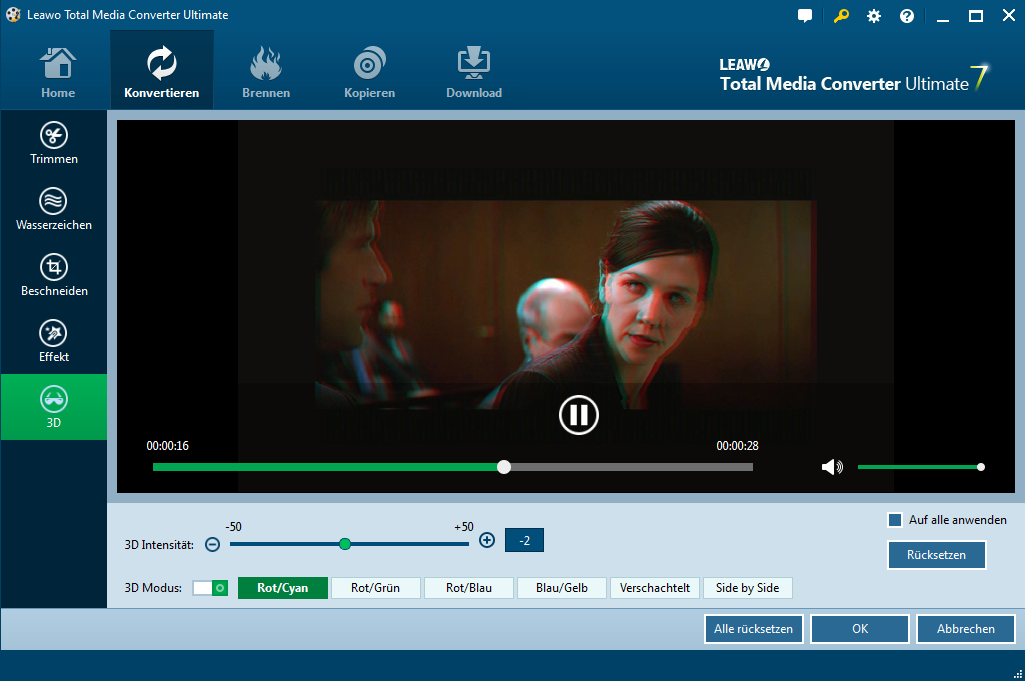
Task: Click the speaker volume icon
Action: [831, 467]
